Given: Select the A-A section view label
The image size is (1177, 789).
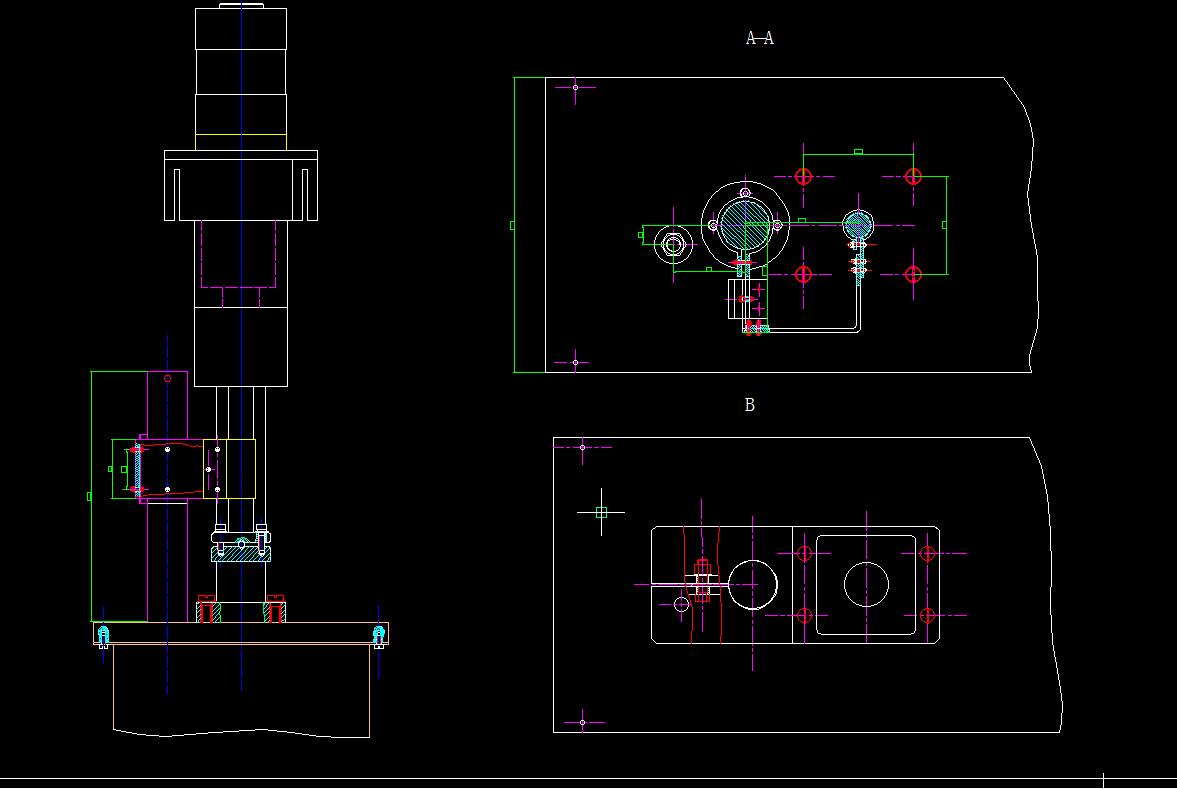Looking at the screenshot, I should [760, 38].
